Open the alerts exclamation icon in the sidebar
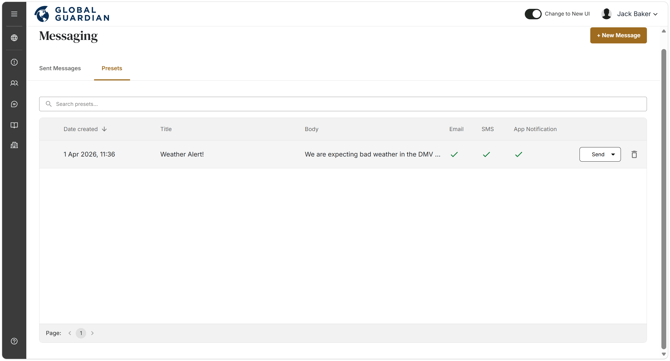 (14, 62)
